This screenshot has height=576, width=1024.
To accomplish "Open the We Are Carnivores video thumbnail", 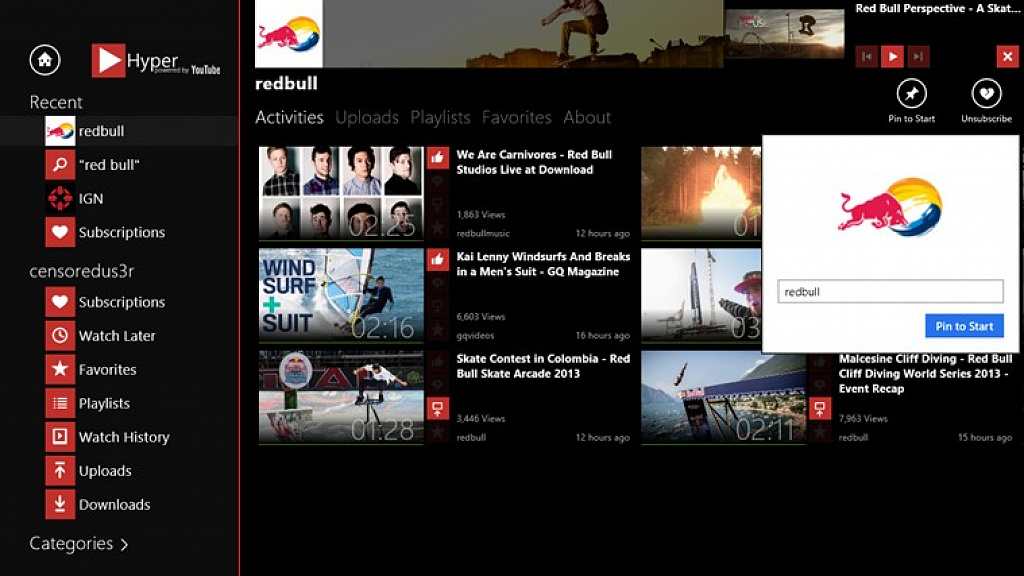I will 341,193.
